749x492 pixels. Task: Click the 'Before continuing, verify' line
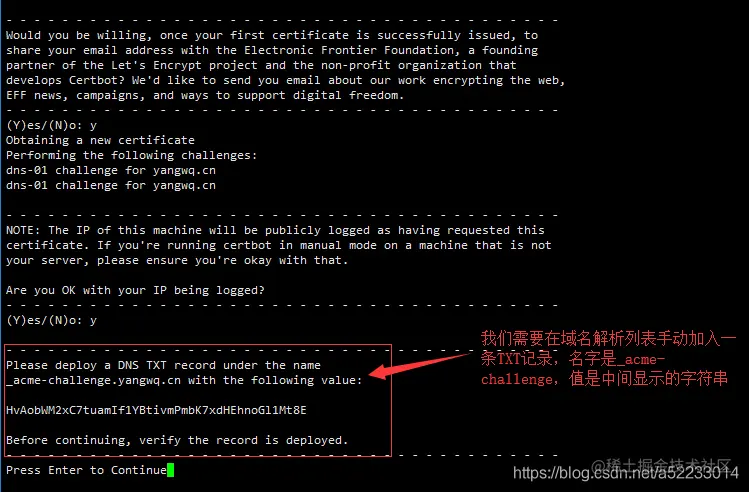click(177, 440)
